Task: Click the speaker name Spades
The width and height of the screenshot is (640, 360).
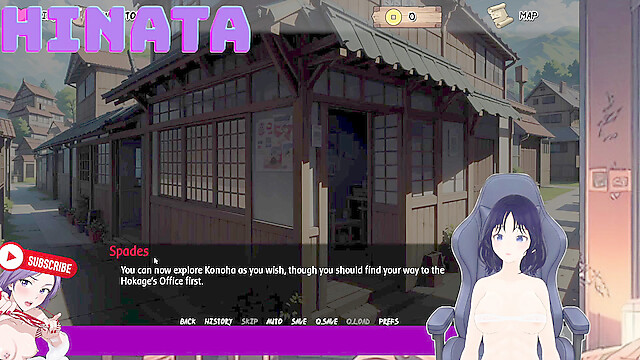Action: coord(129,251)
